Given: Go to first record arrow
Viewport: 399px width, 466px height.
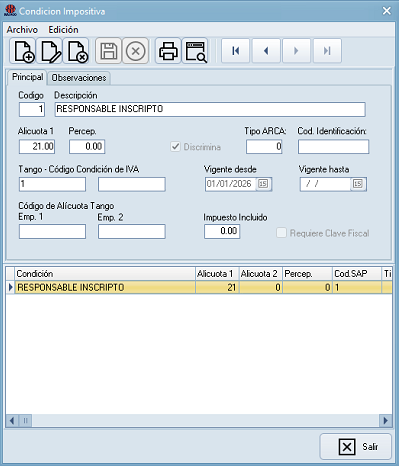Looking at the screenshot, I should click(235, 51).
